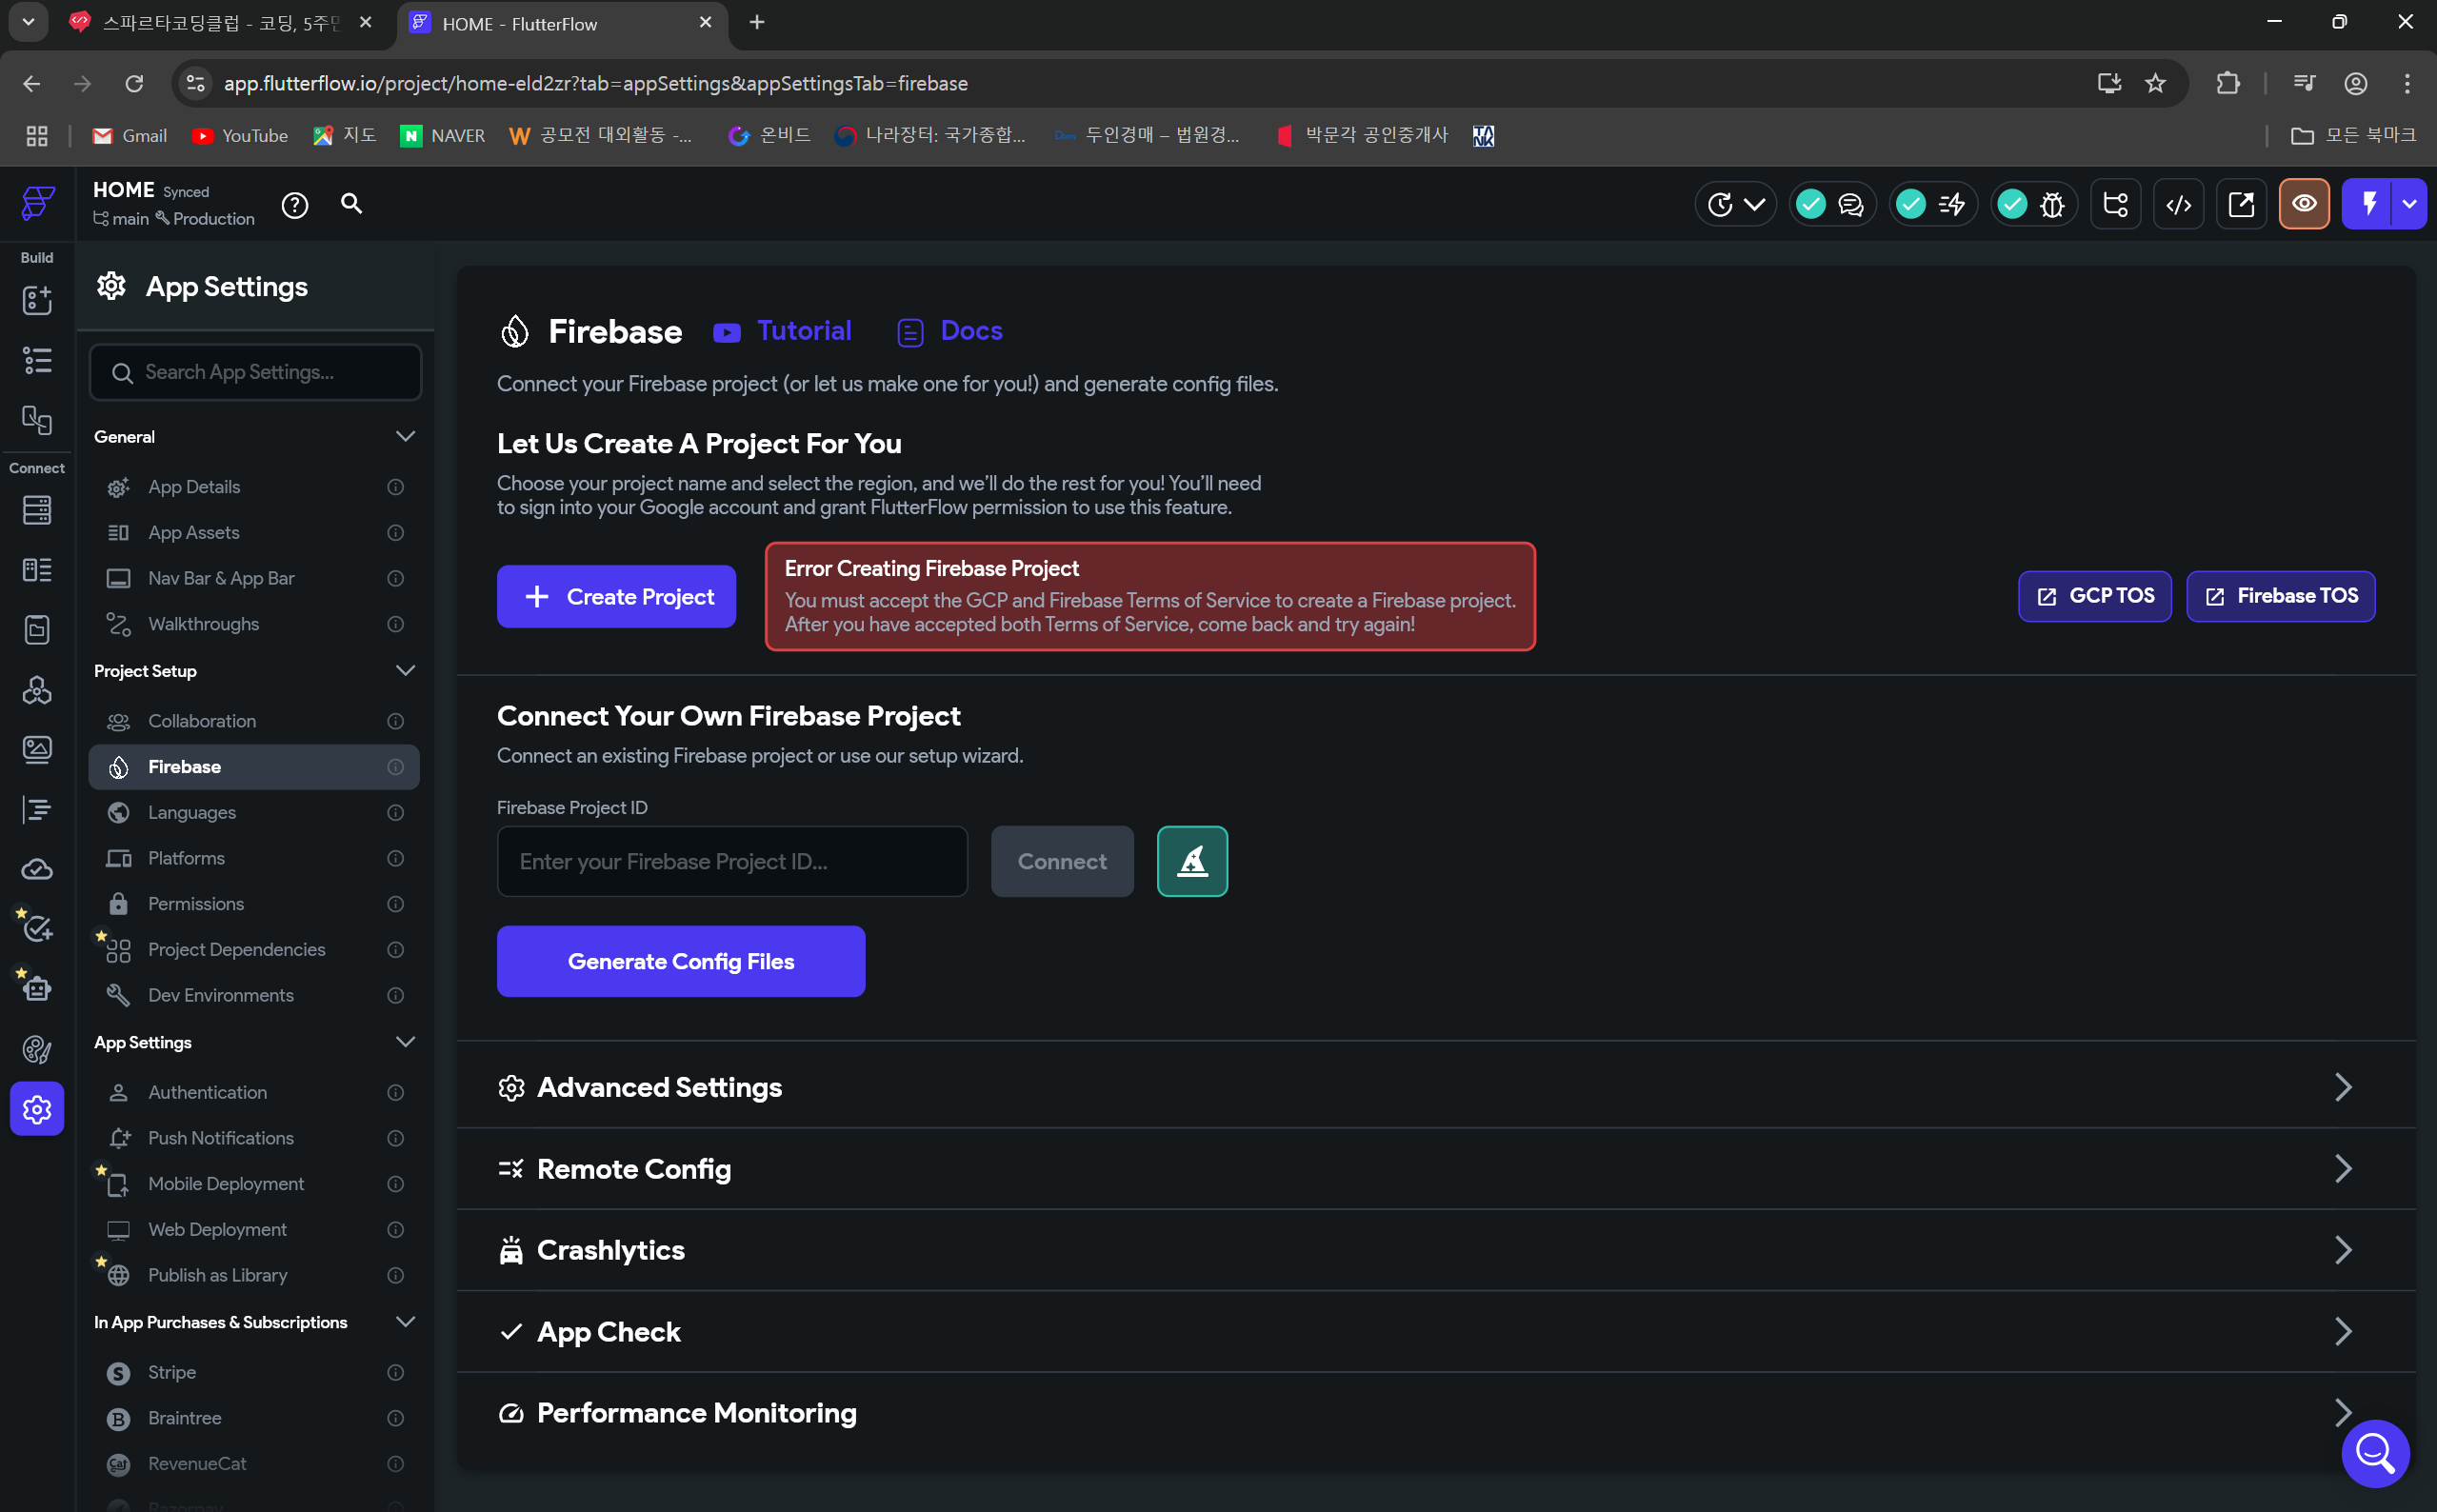
Task: Click Generate Config Files button
Action: [681, 961]
